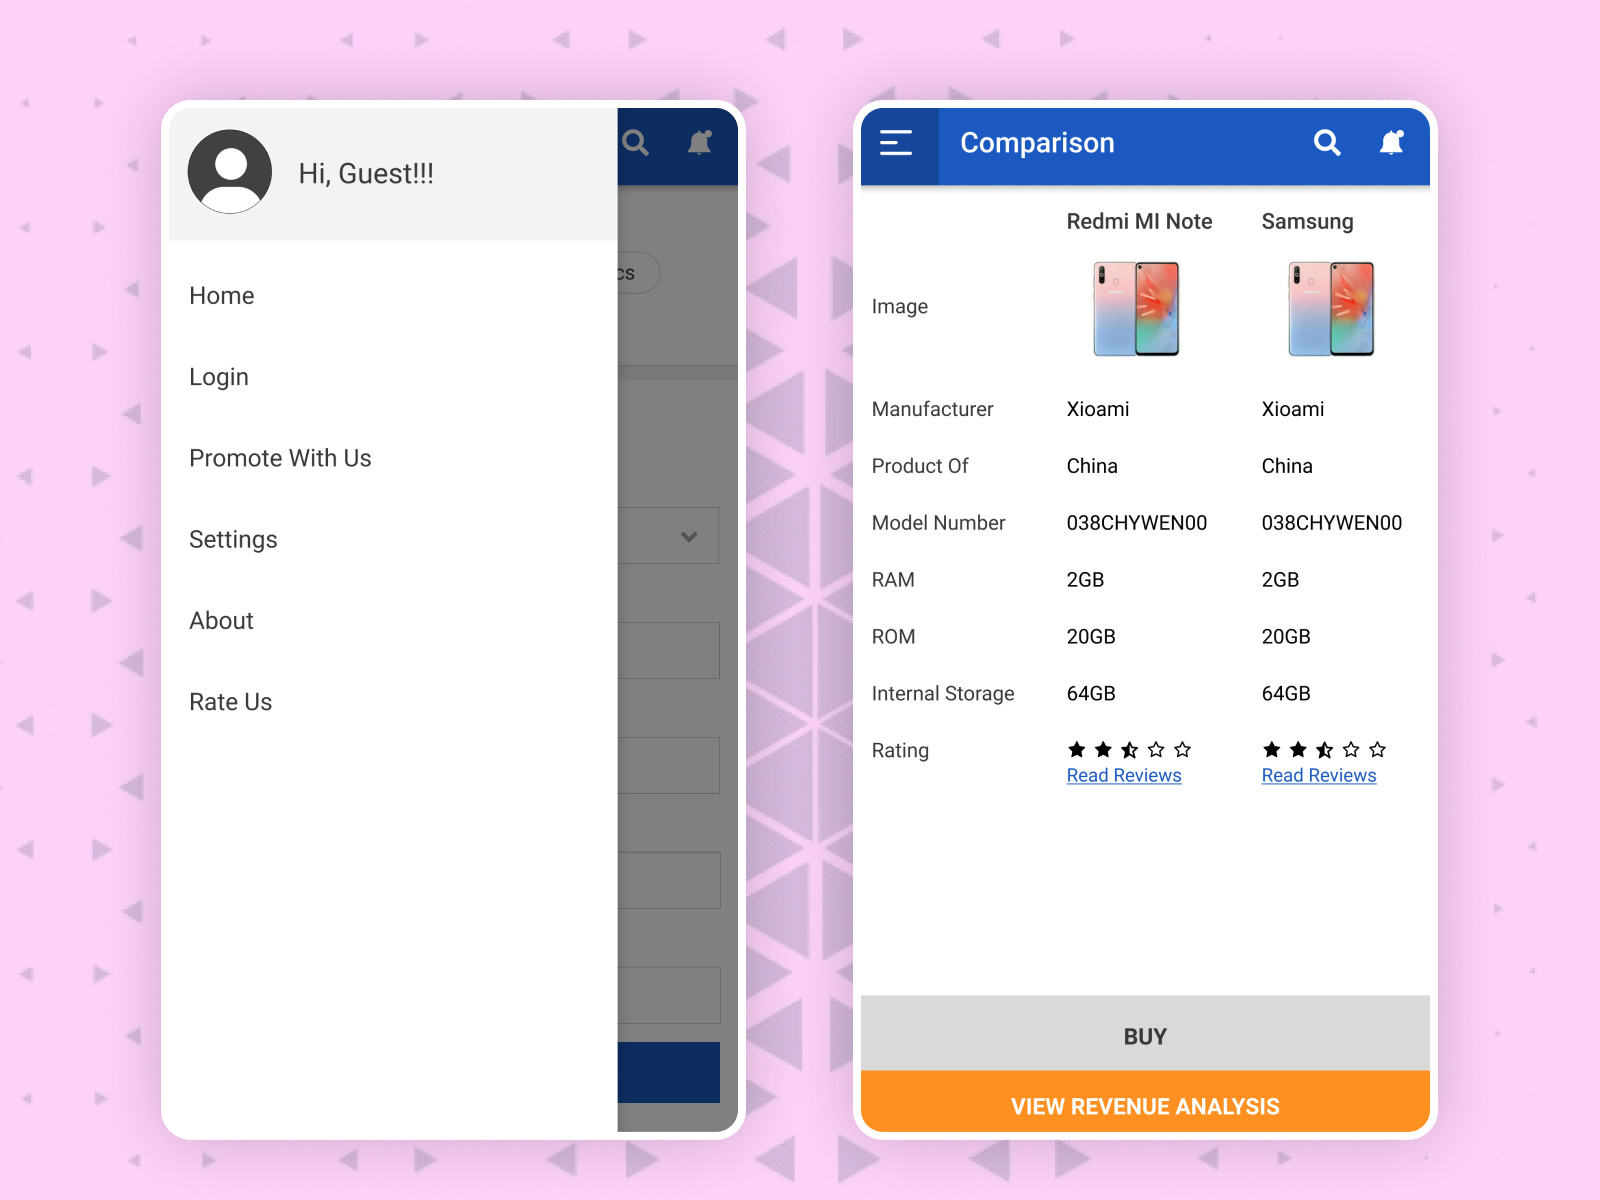This screenshot has height=1200, width=1600.
Task: Choose Promote With Us from the menu
Action: [280, 458]
